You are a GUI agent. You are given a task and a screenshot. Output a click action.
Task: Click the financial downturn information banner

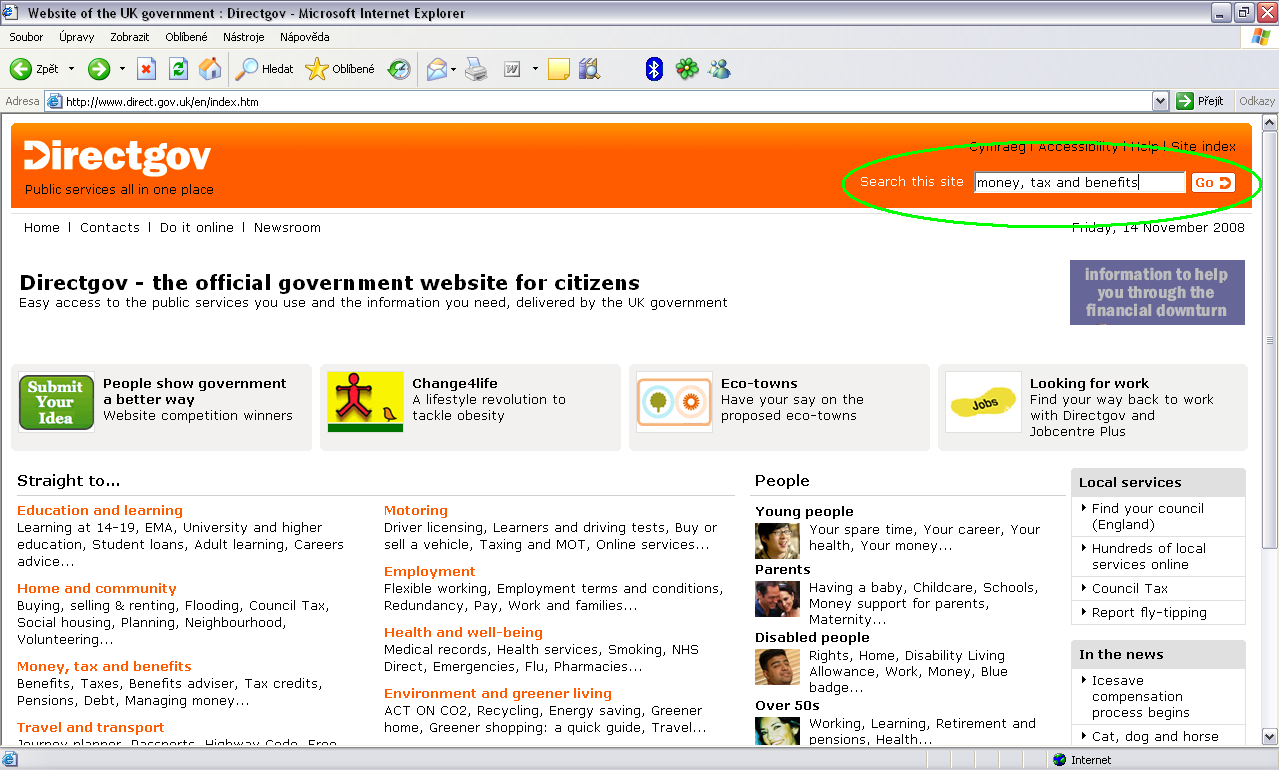tap(1157, 292)
